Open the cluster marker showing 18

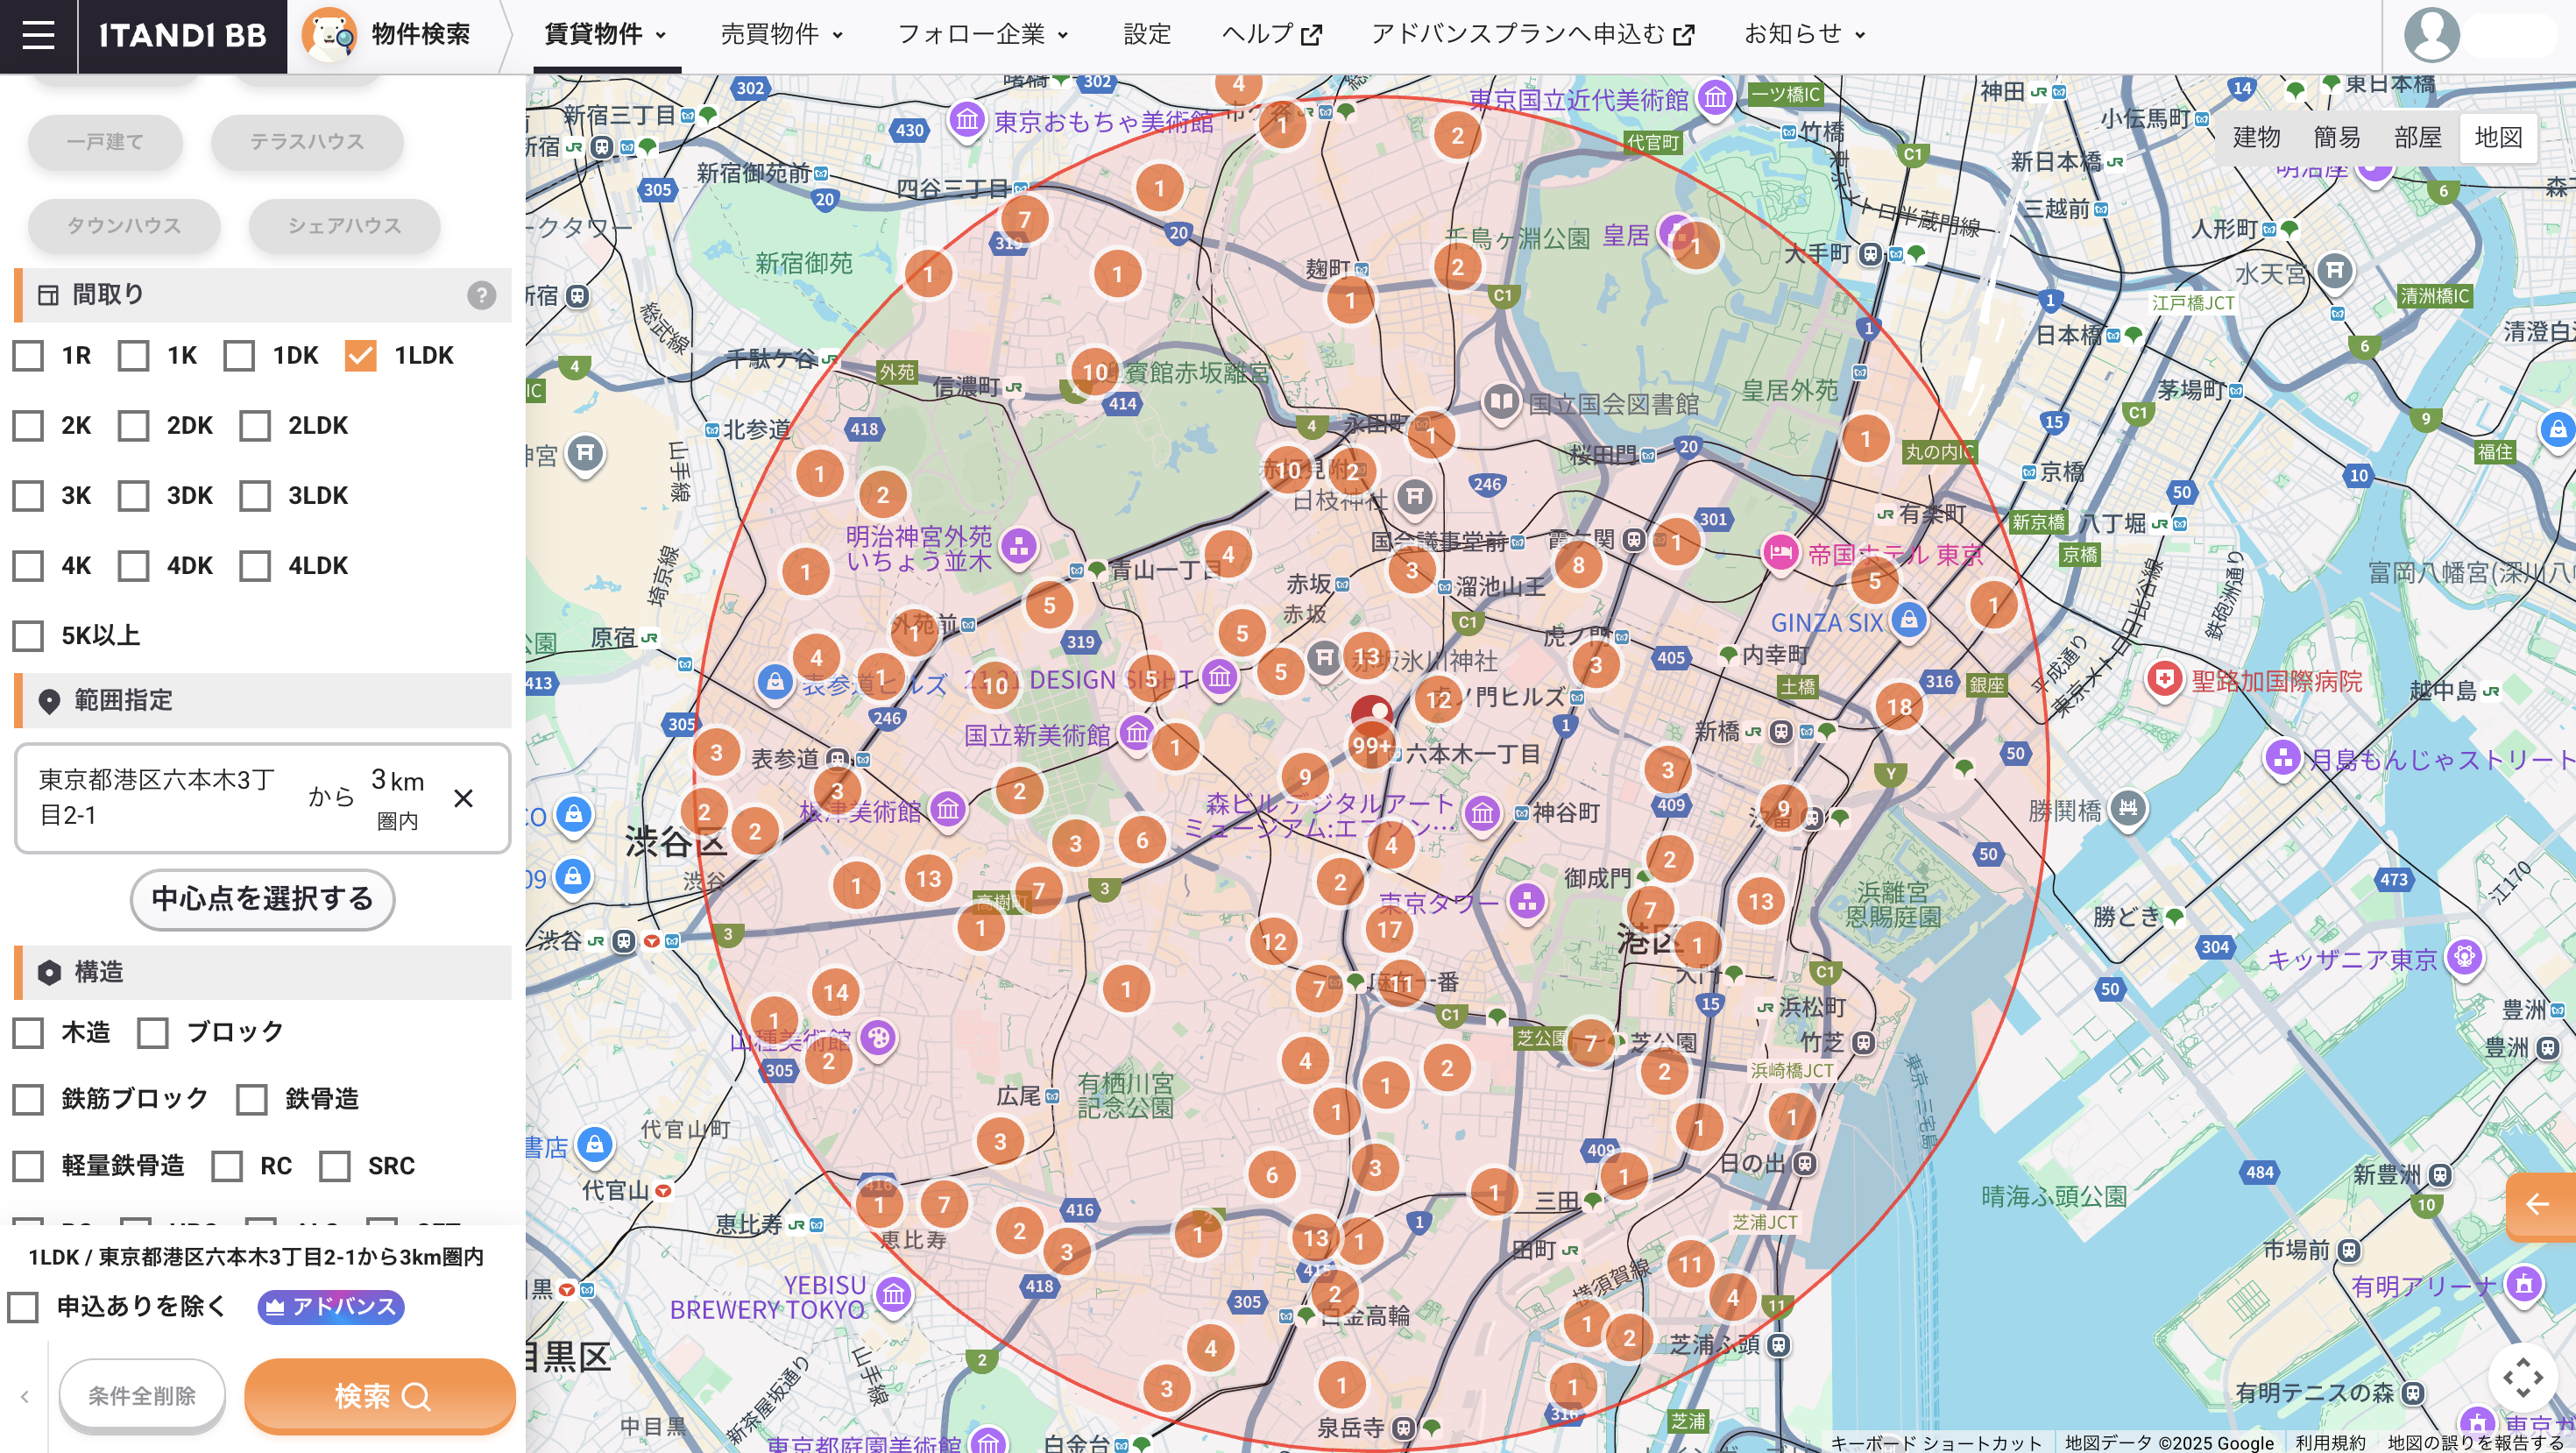1899,707
